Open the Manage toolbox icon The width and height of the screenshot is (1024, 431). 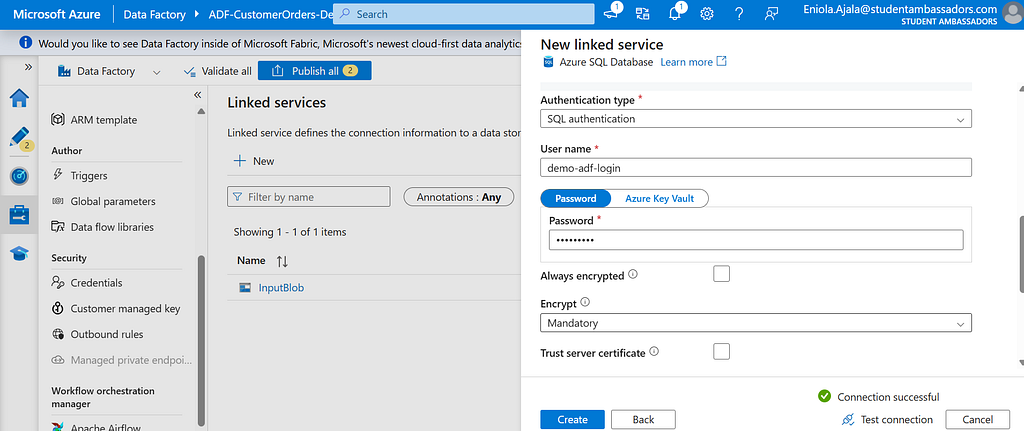coord(19,215)
